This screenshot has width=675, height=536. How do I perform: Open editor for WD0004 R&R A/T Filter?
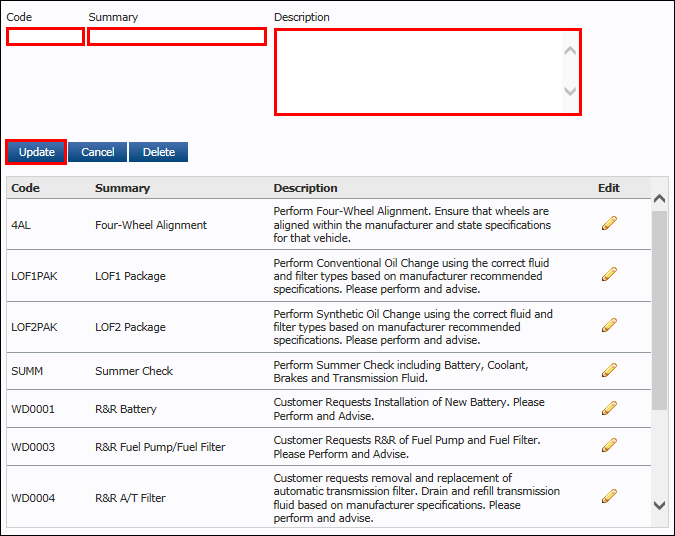point(609,496)
